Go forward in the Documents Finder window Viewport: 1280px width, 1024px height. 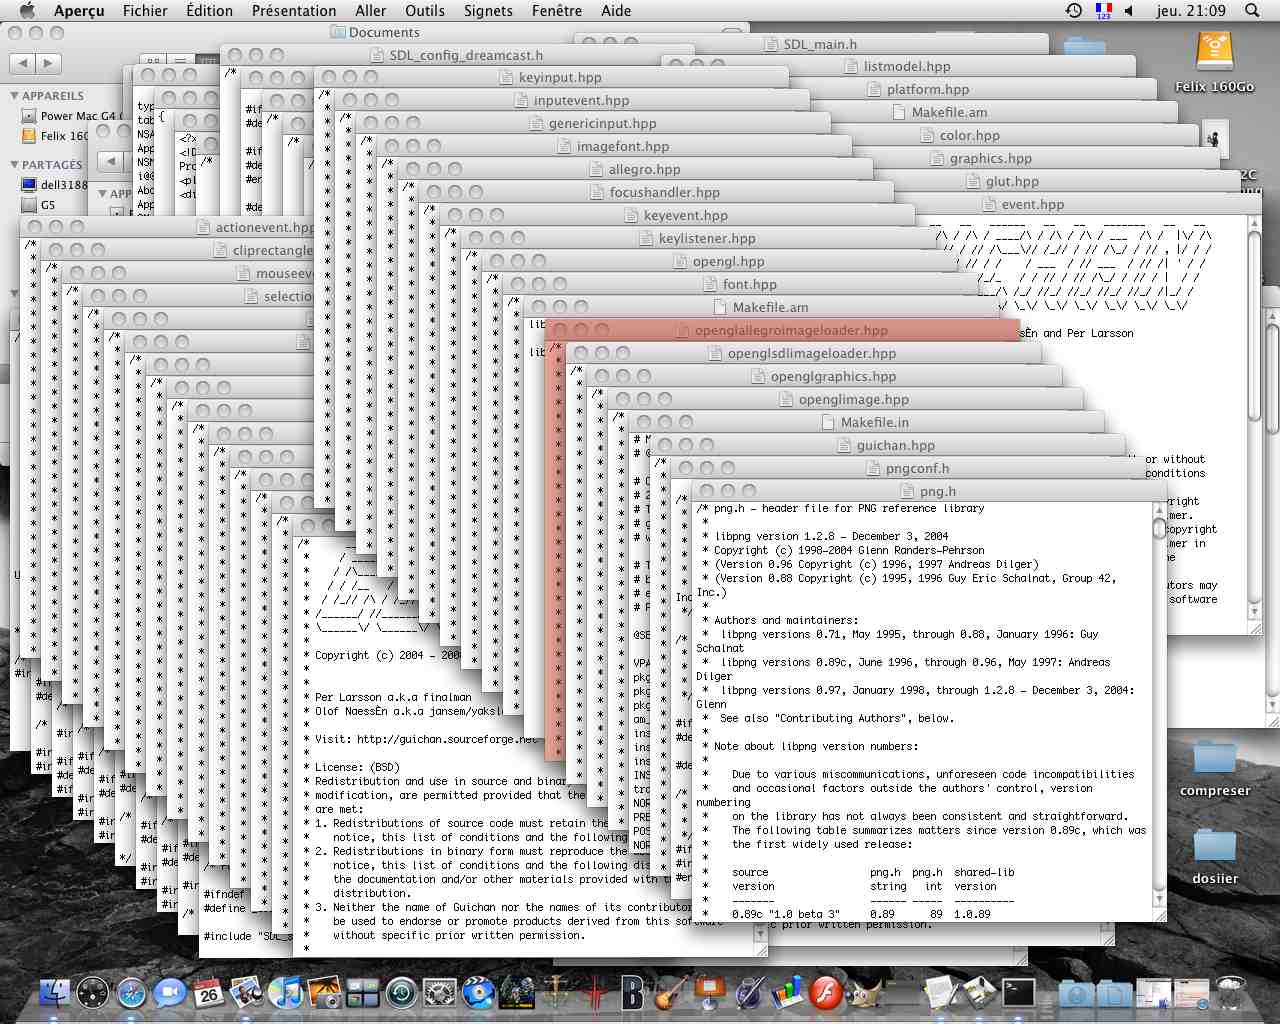47,63
